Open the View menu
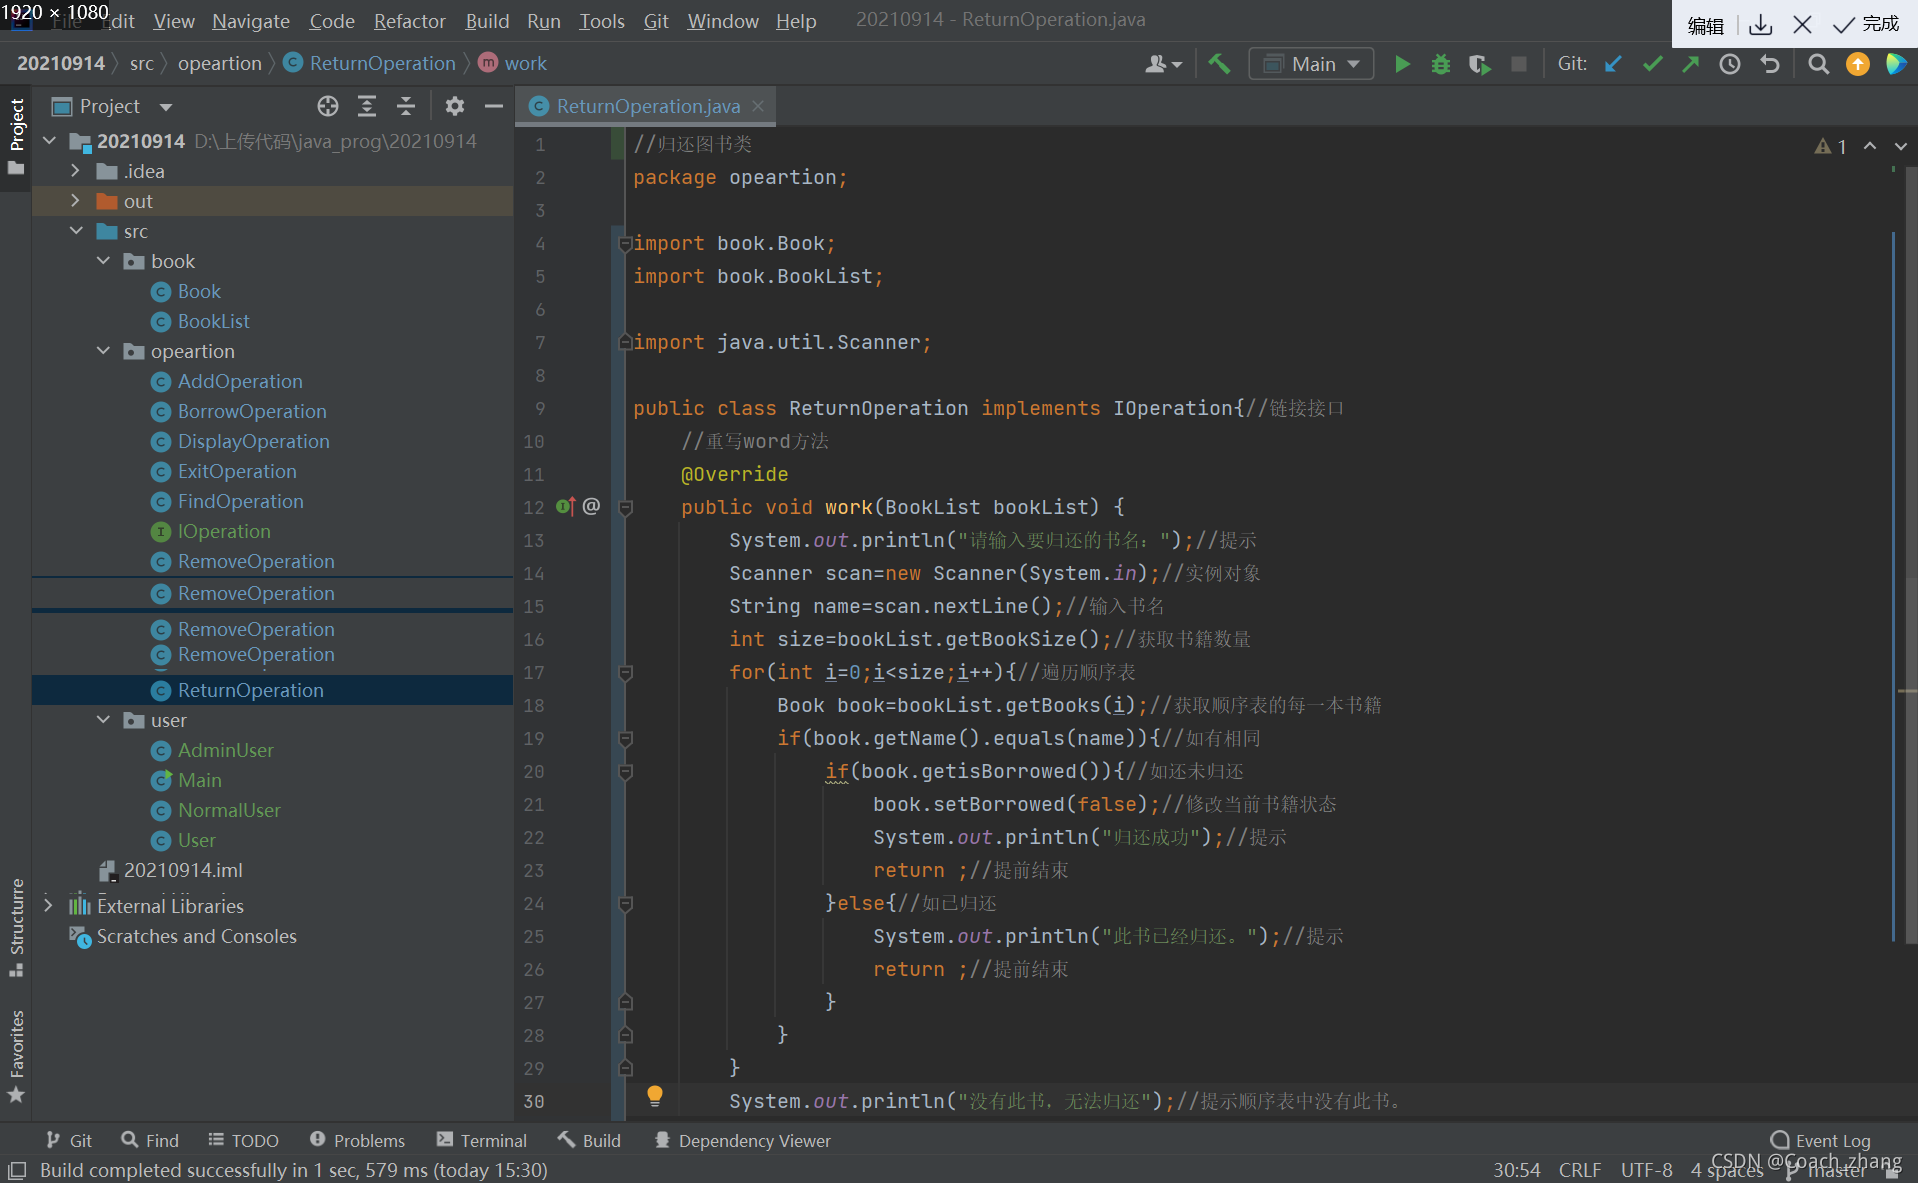1918x1183 pixels. coord(174,20)
